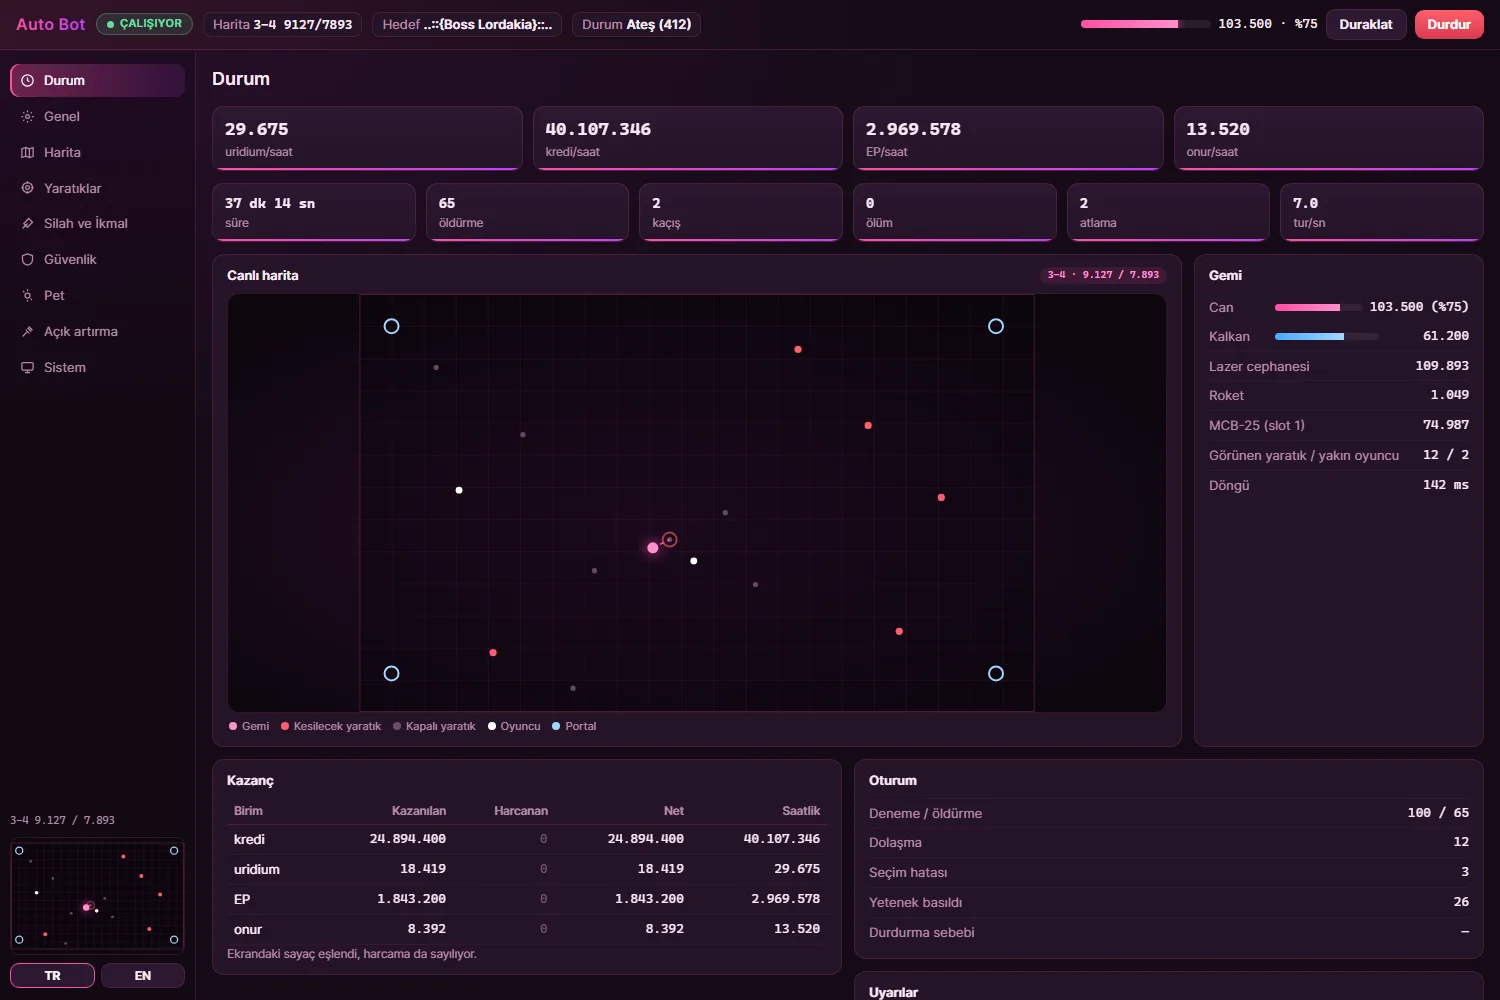Viewport: 1500px width, 1000px height.
Task: Click the mini map thumbnail in the sidebar
Action: pyautogui.click(x=97, y=894)
